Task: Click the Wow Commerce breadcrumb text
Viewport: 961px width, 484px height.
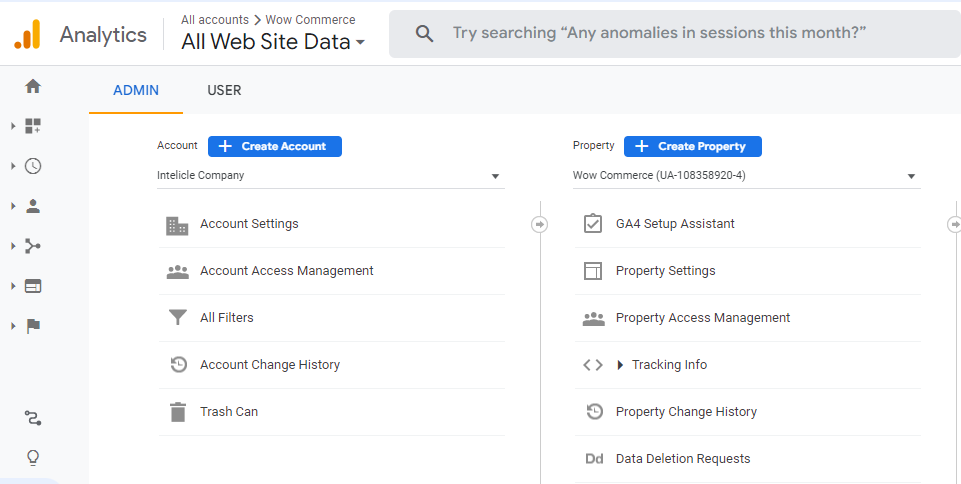Action: coord(310,20)
